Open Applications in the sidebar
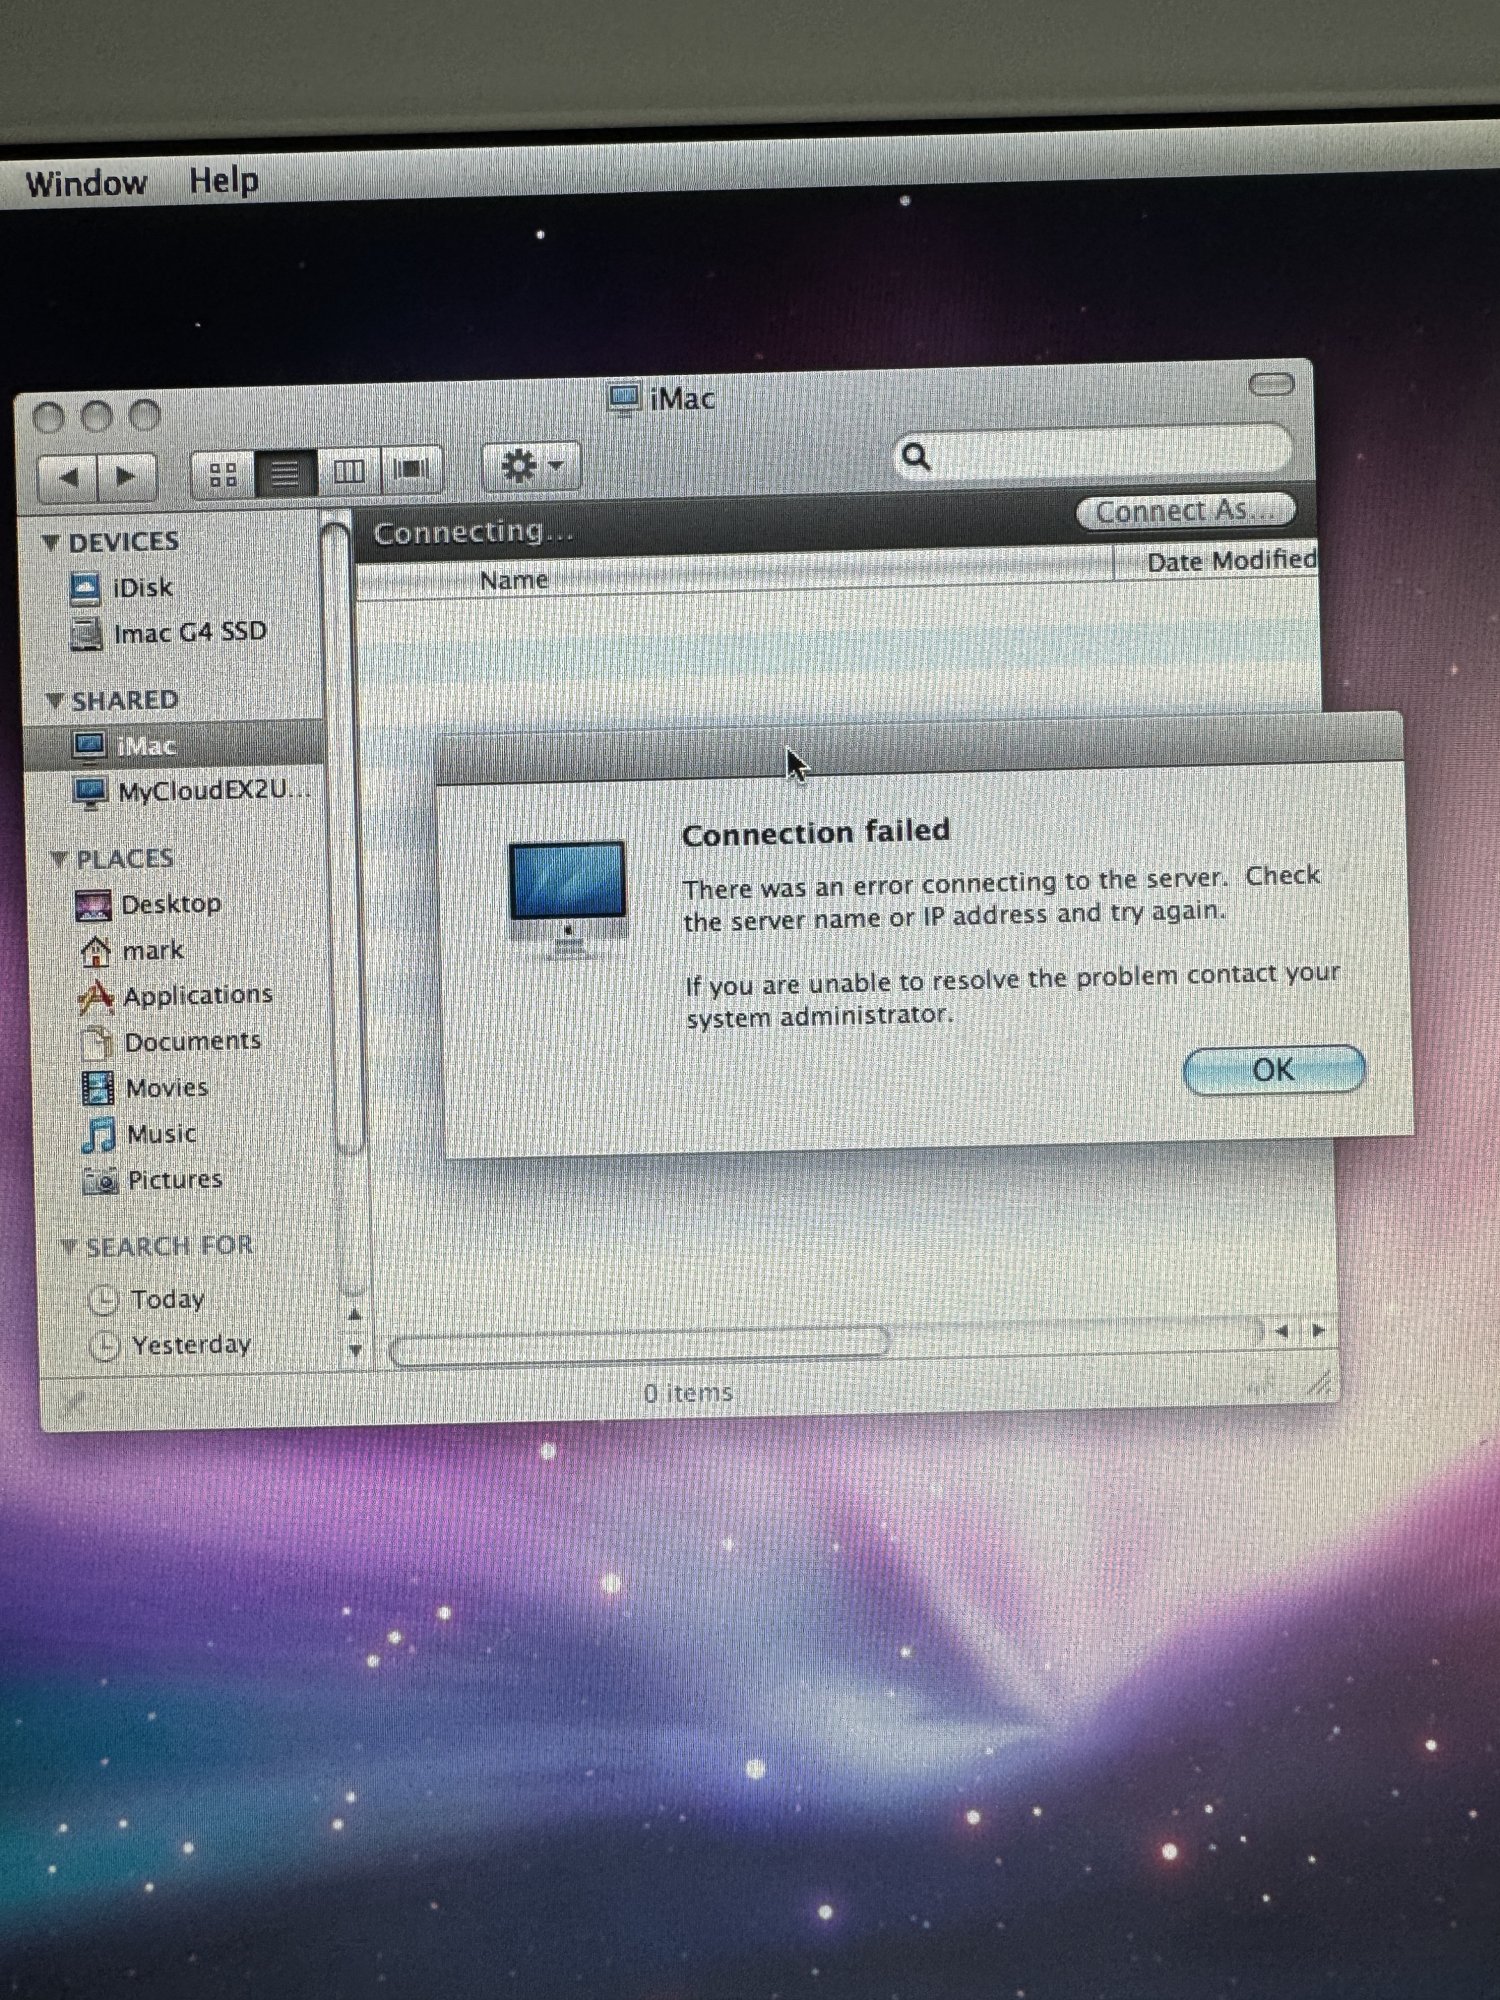This screenshot has height=2000, width=1500. pyautogui.click(x=175, y=996)
